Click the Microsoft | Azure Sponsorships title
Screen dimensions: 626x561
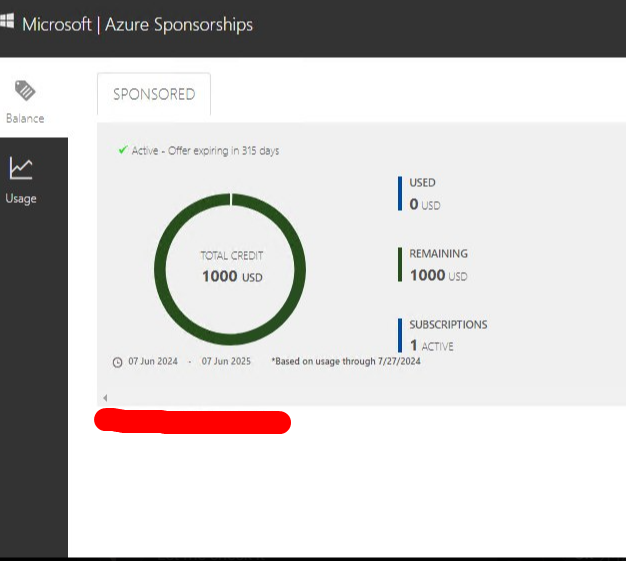tap(137, 24)
